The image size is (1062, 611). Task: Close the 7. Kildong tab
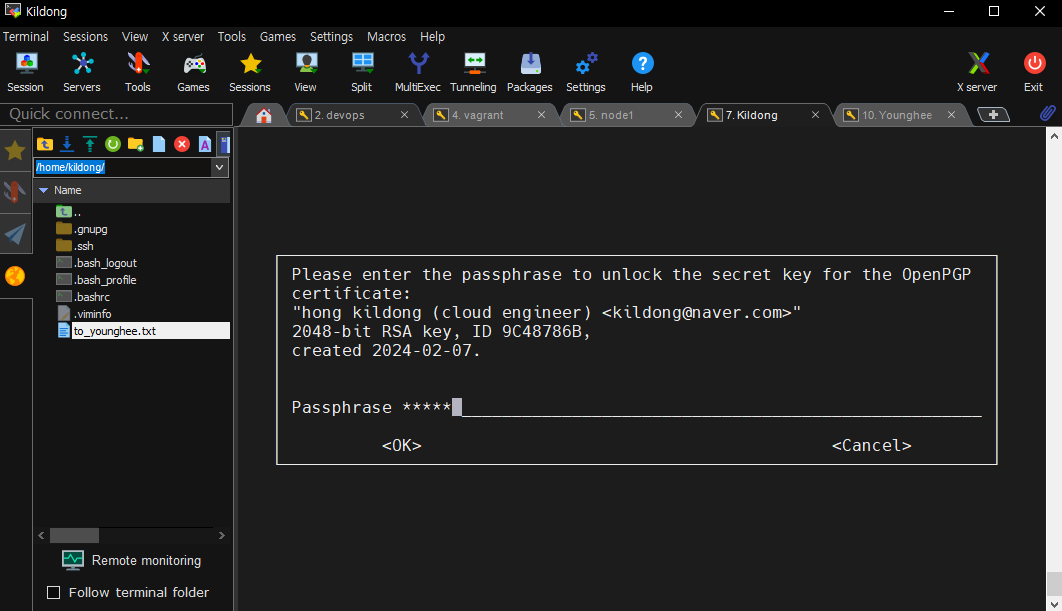pos(815,114)
